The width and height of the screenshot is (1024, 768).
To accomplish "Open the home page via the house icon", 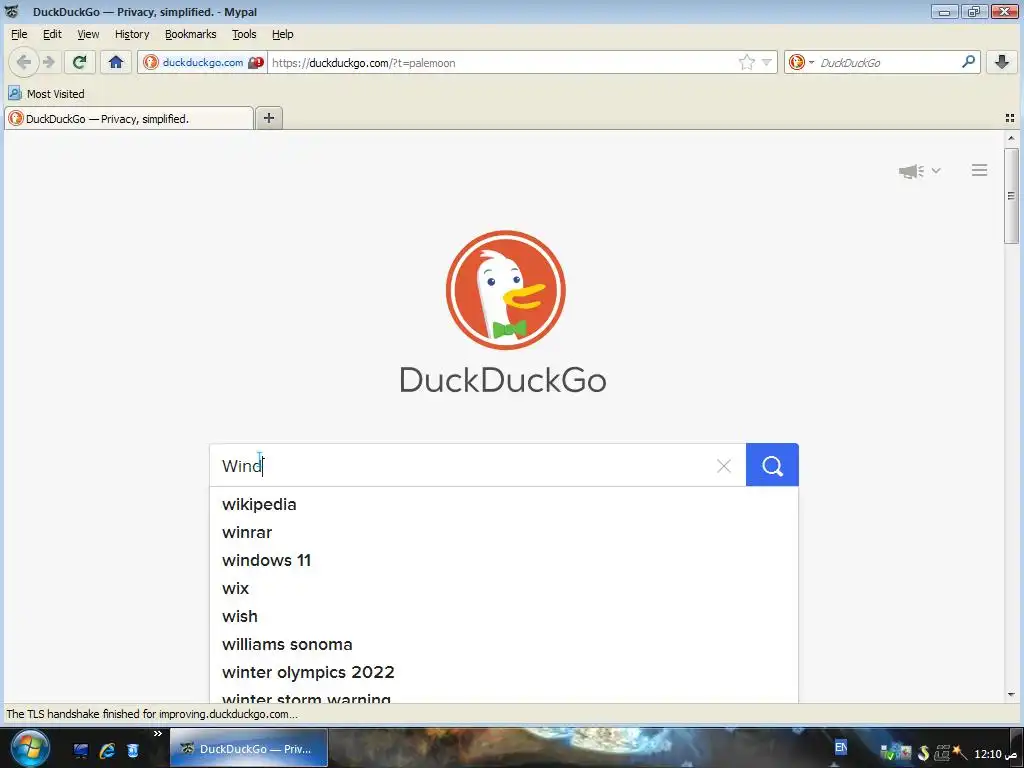I will pyautogui.click(x=116, y=62).
